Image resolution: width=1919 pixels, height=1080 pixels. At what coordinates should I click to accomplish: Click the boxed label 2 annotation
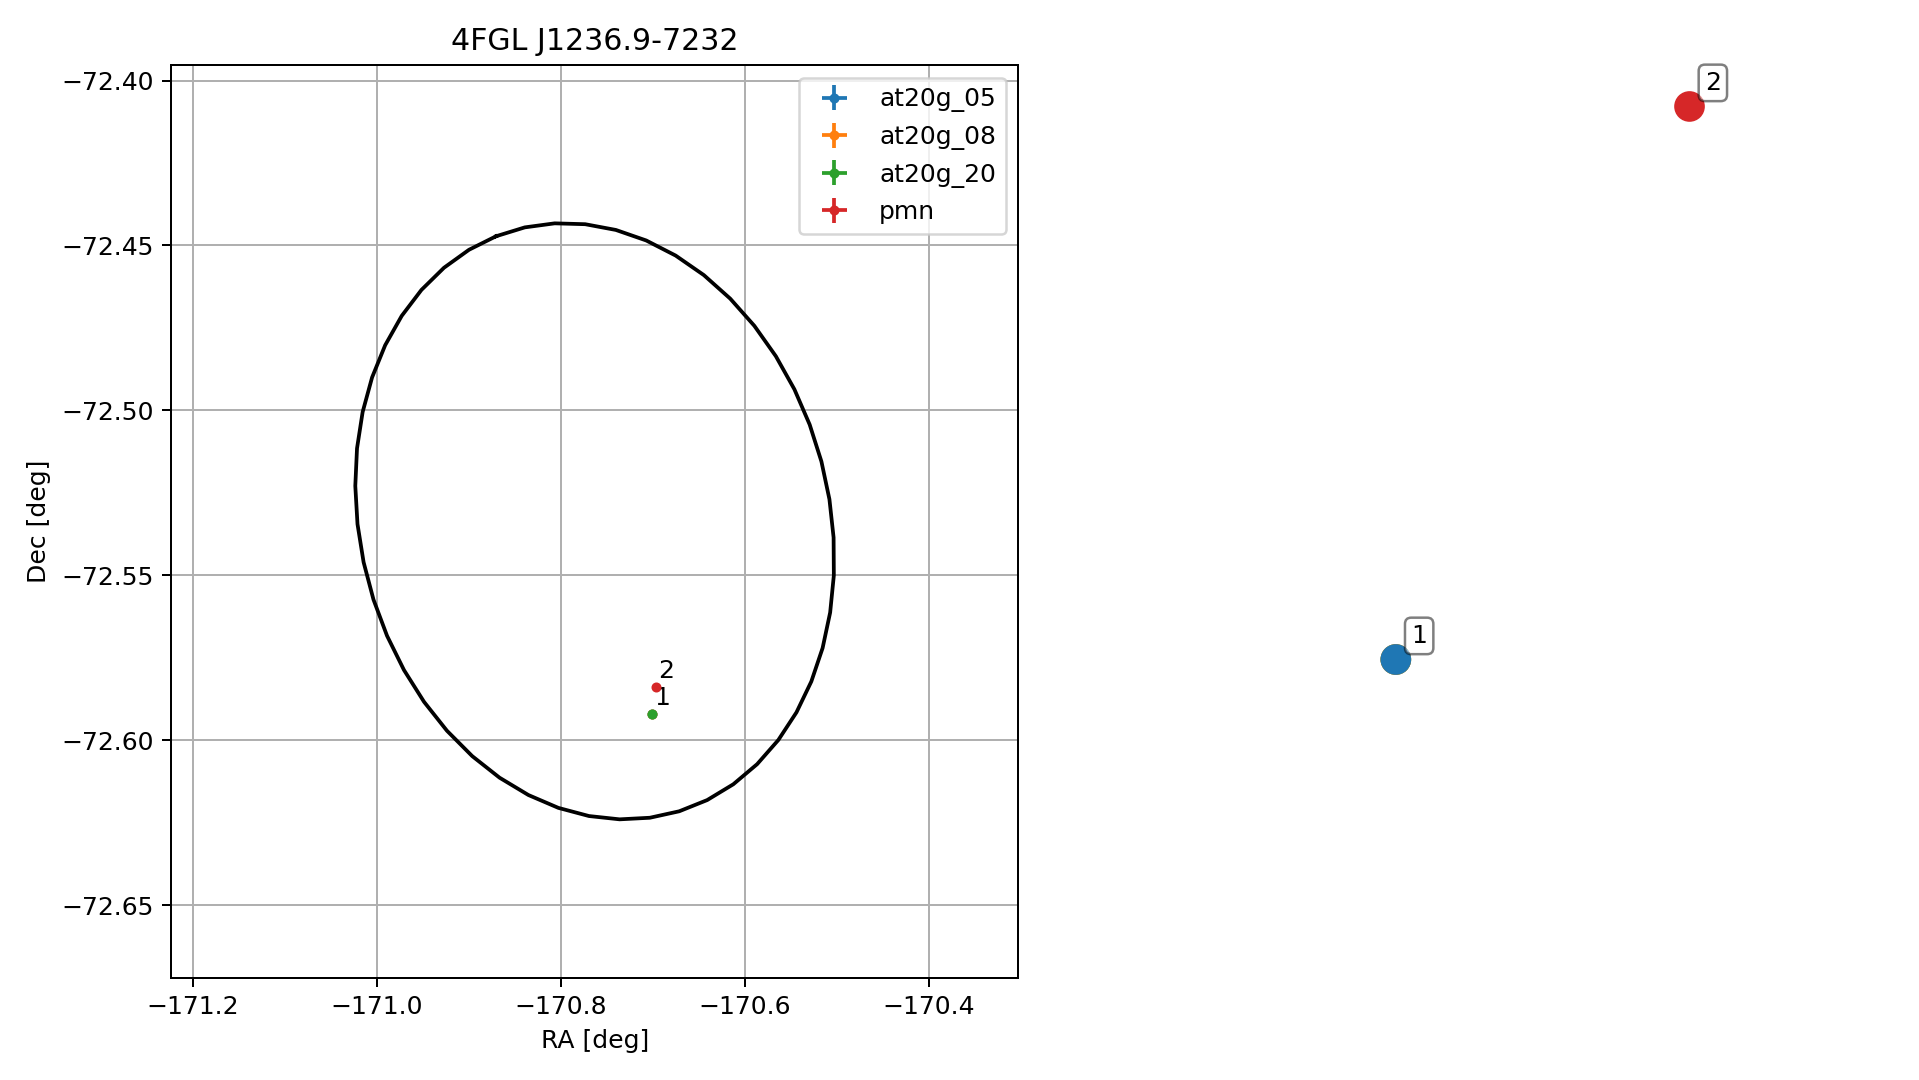(x=1713, y=83)
